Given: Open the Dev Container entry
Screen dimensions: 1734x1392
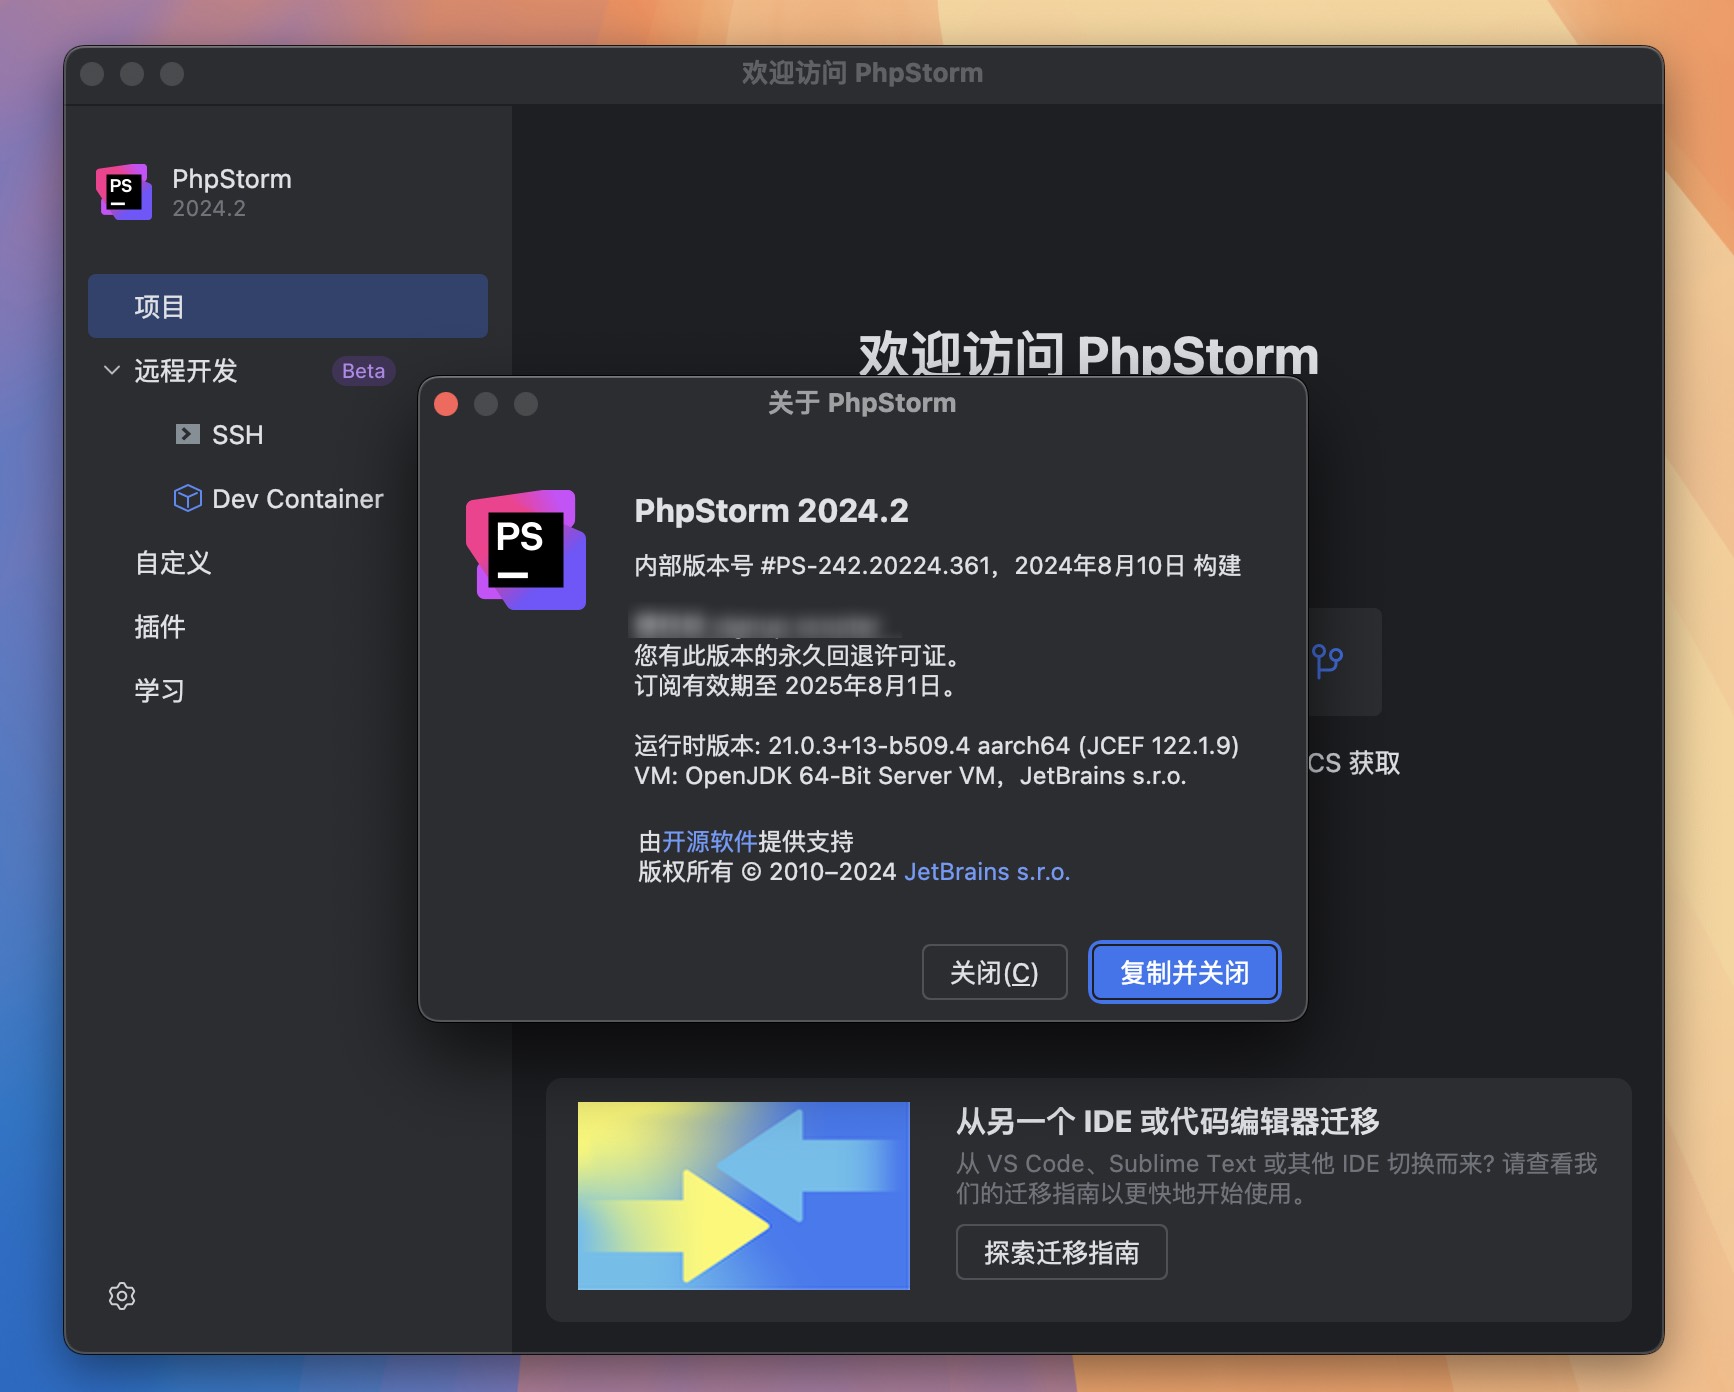Looking at the screenshot, I should (297, 499).
